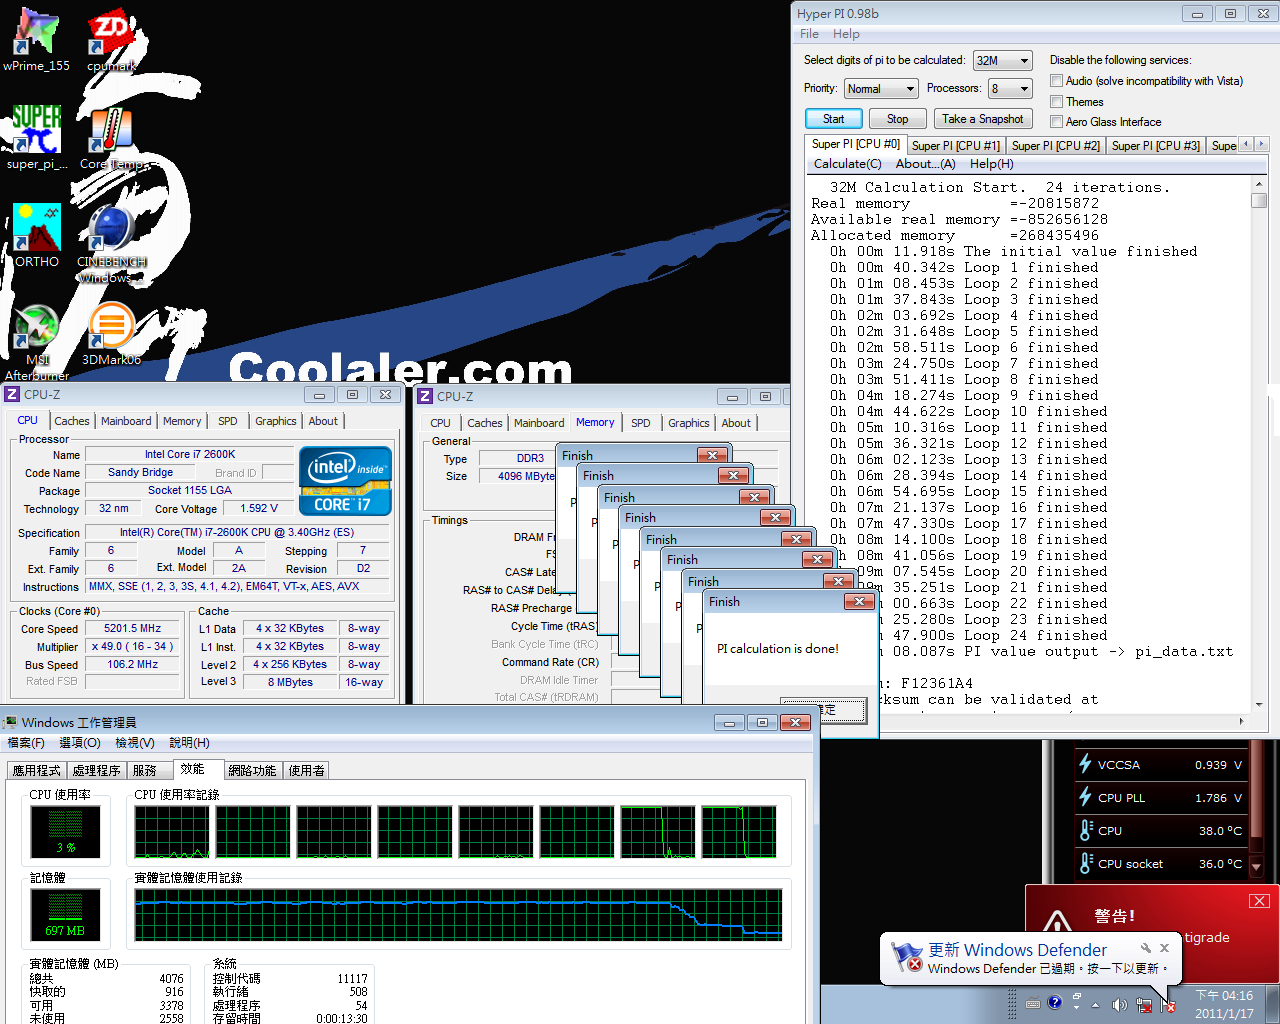Open the Priority Normal dropdown
Image resolution: width=1280 pixels, height=1024 pixels.
[x=880, y=89]
